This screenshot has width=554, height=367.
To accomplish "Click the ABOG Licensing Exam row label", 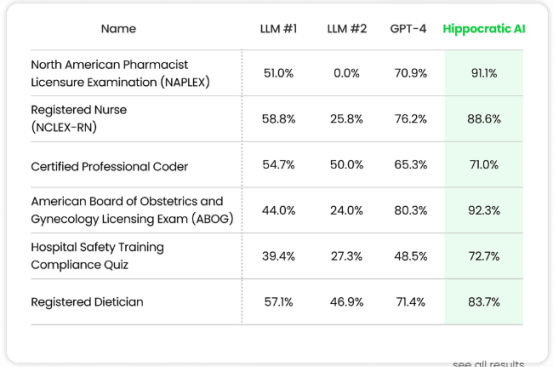I will pos(132,210).
